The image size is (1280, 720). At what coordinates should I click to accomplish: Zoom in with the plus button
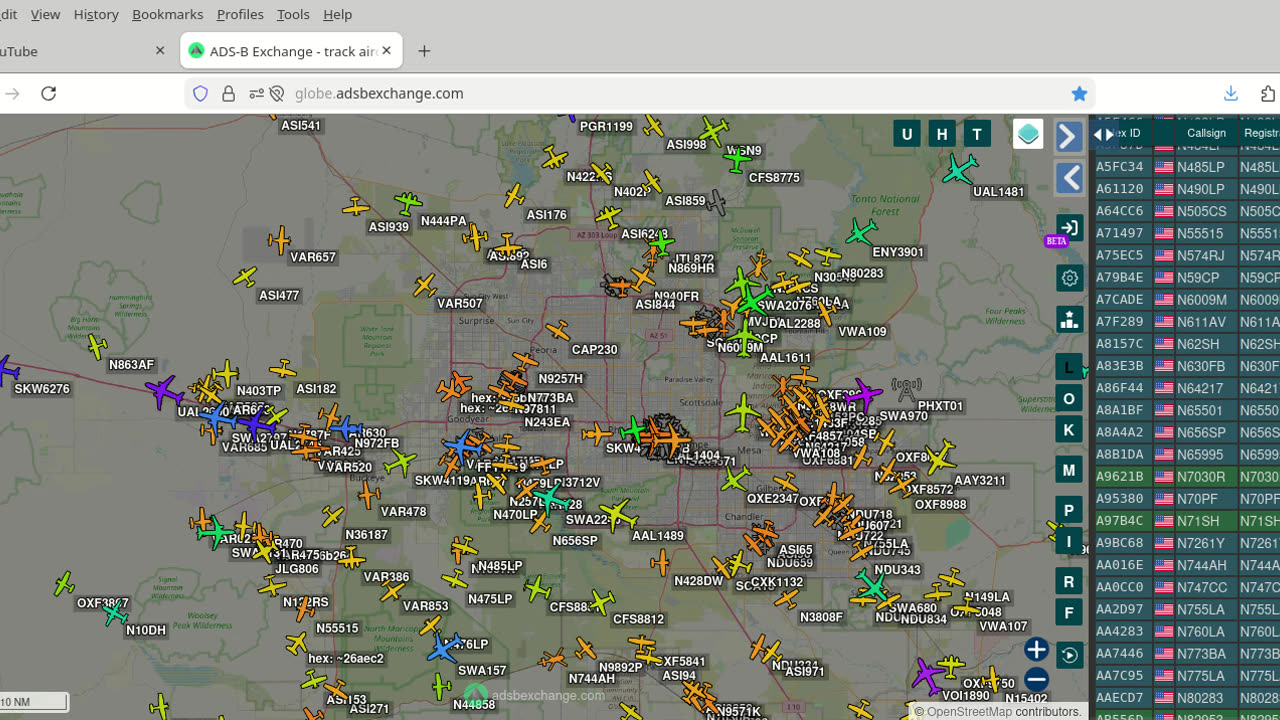1036,650
